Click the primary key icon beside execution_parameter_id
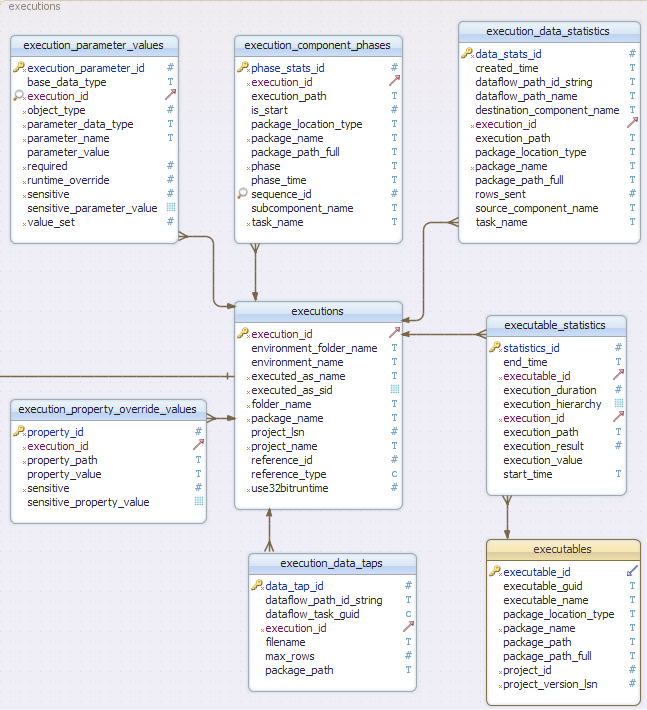Viewport: 647px width, 710px height. tap(19, 68)
